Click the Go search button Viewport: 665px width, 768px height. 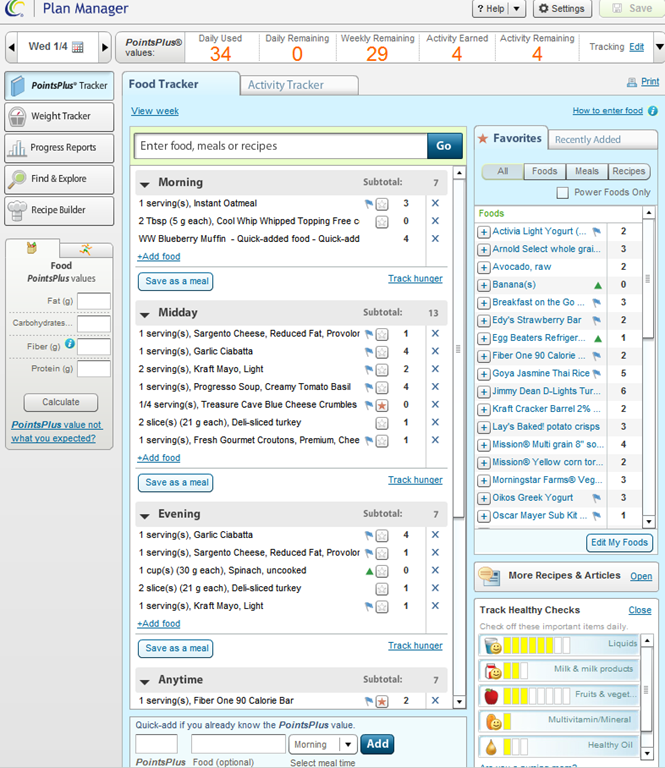pos(444,146)
